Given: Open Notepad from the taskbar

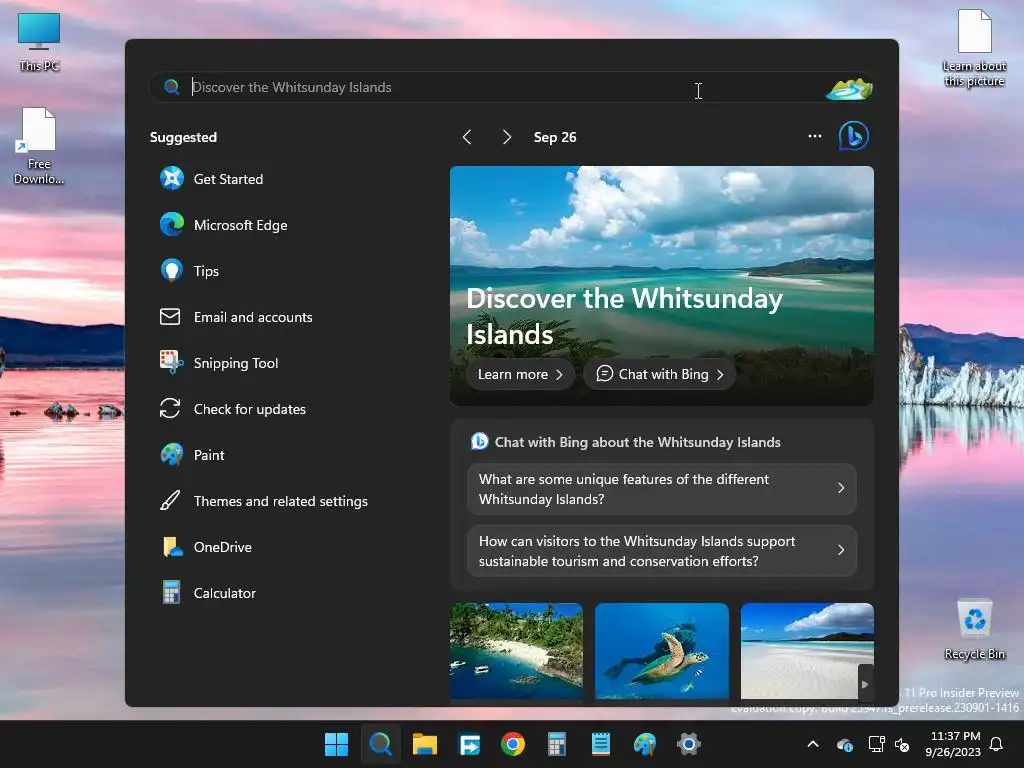Looking at the screenshot, I should 601,744.
